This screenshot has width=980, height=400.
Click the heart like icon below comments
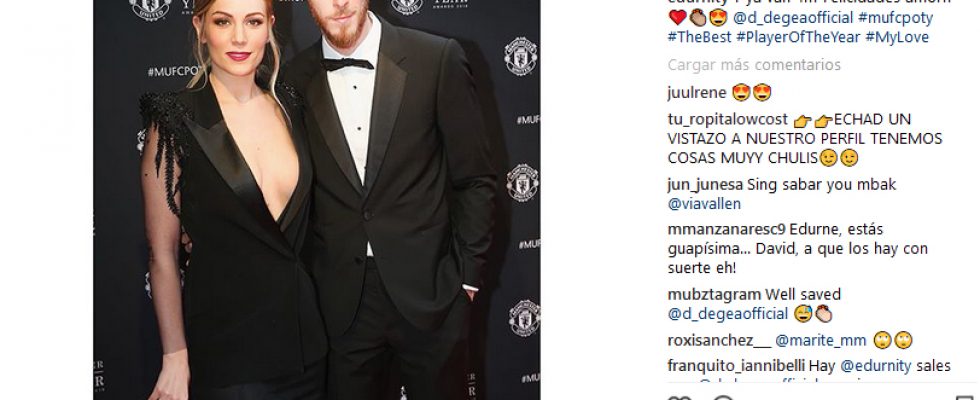pyautogui.click(x=679, y=398)
